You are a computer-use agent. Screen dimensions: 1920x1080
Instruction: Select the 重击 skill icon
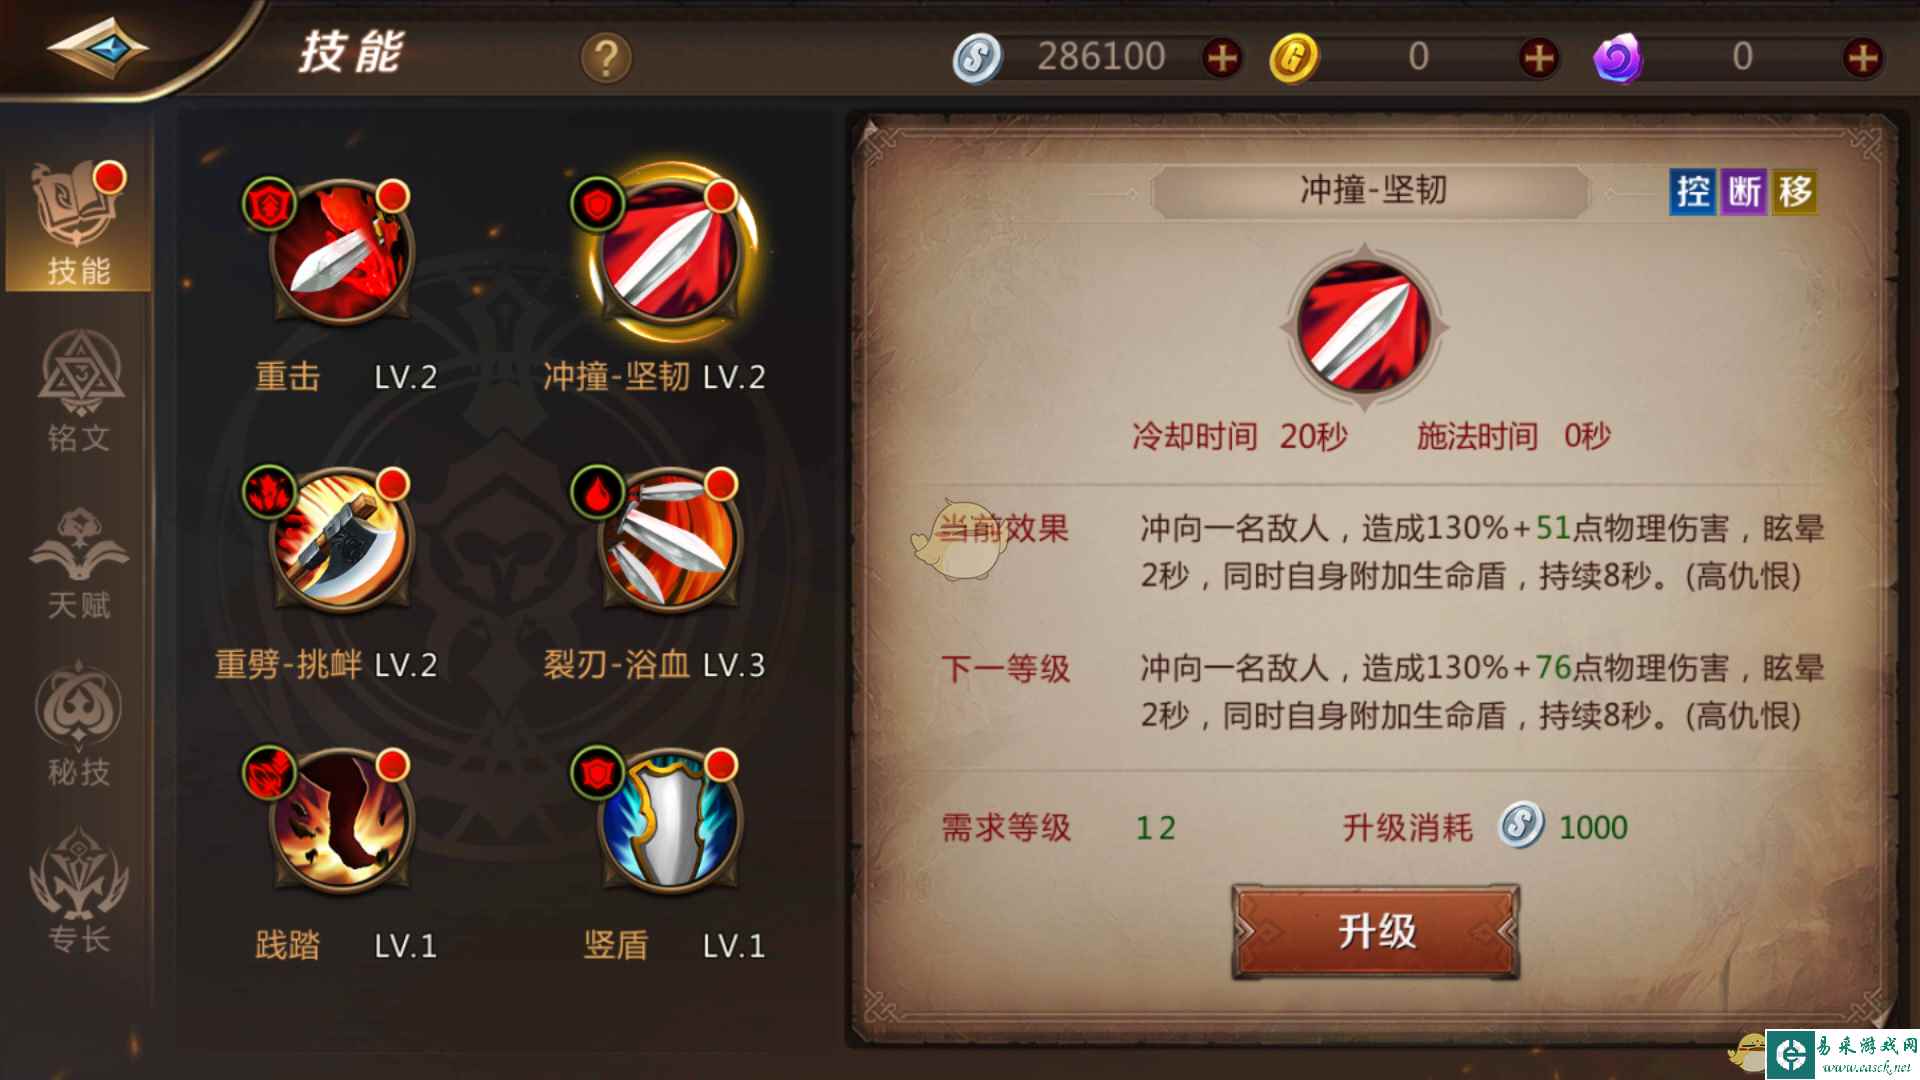[340, 252]
